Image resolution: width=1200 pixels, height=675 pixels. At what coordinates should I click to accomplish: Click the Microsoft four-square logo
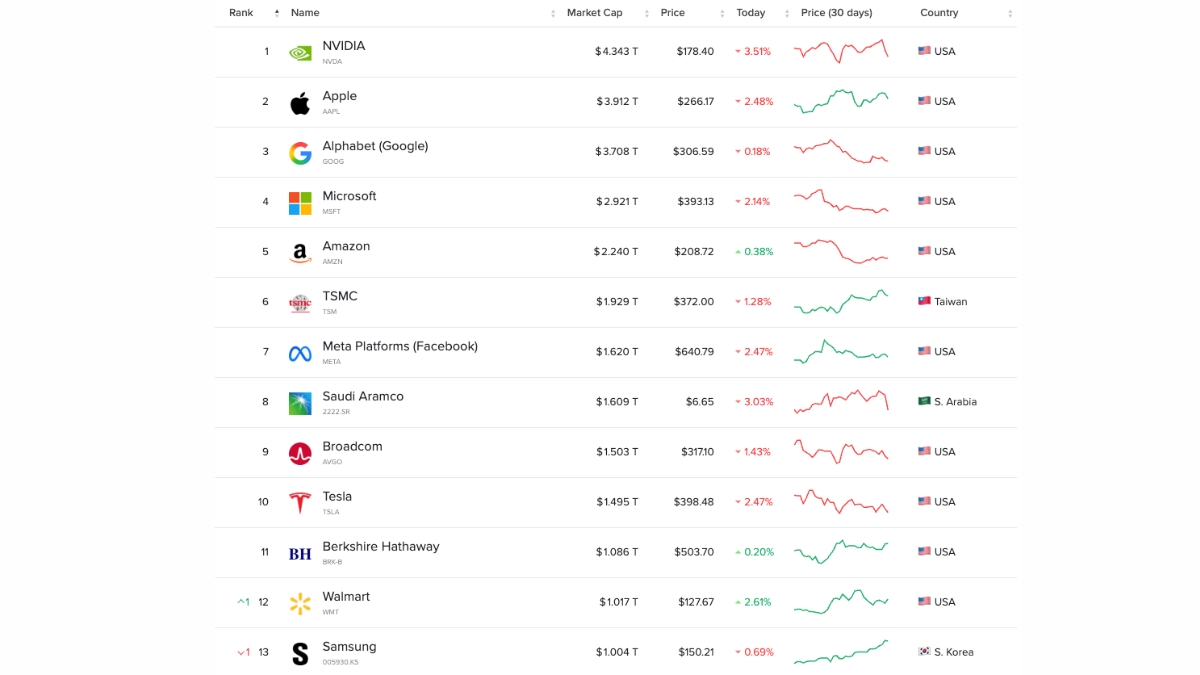click(x=299, y=201)
